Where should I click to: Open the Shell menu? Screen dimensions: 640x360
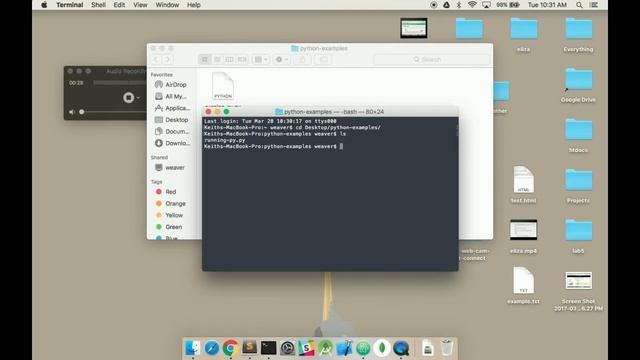click(98, 5)
